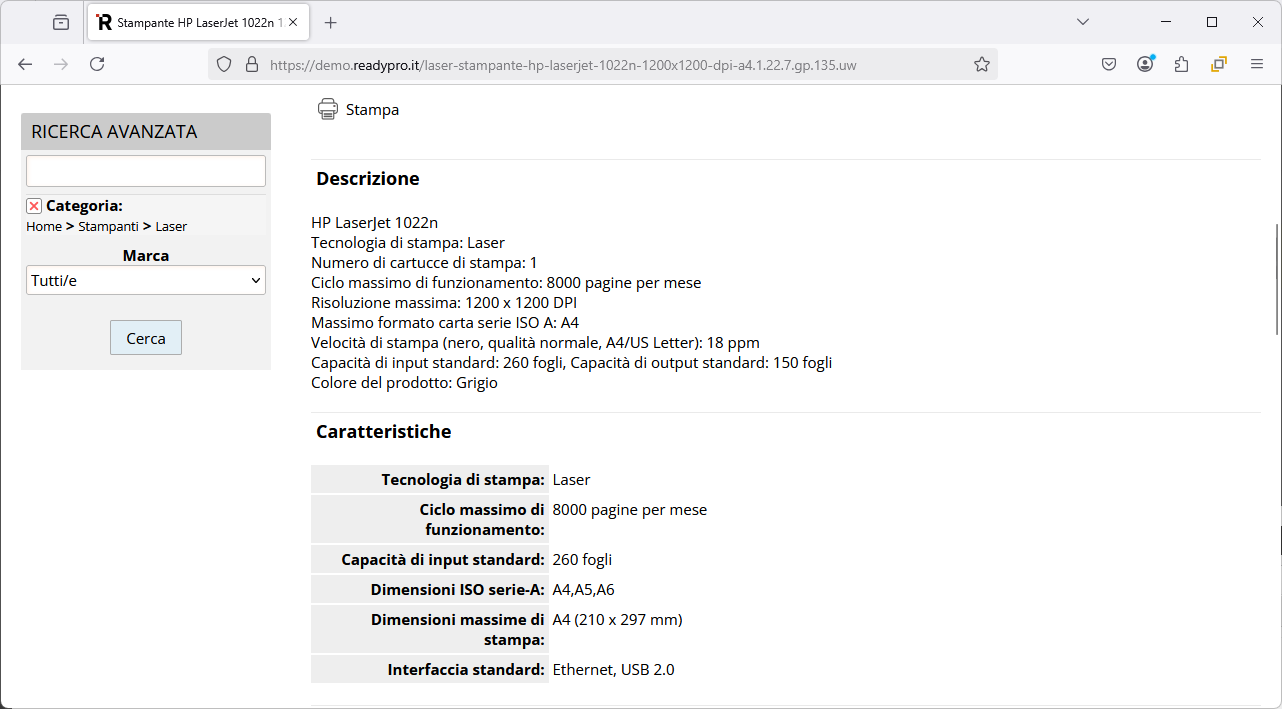
Task: Click the '8000 pagine per mese' table value
Action: 630,510
